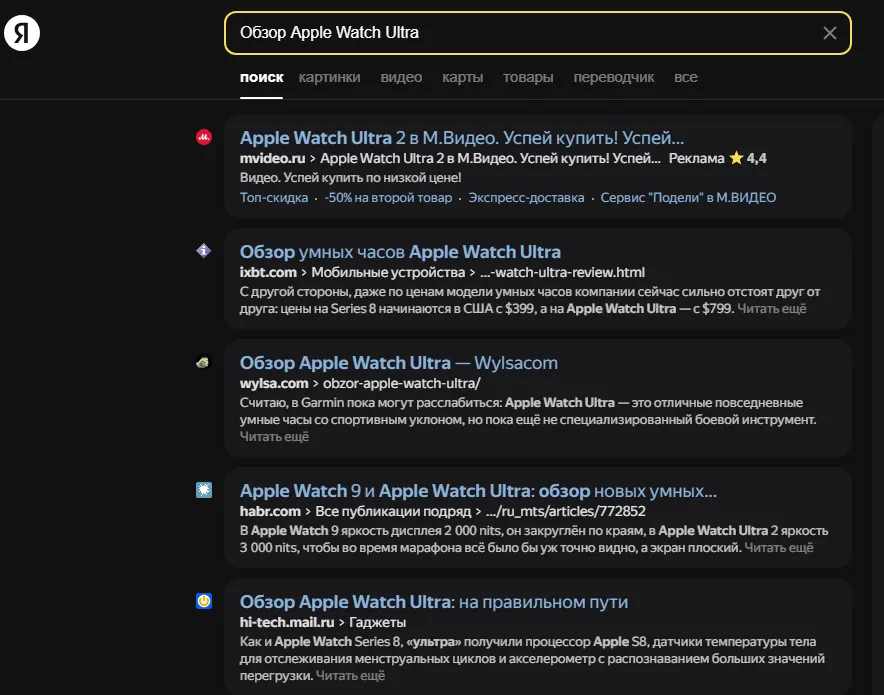Screen dimensions: 884x695
Task: Open the переводчик tab
Action: [x=613, y=77]
